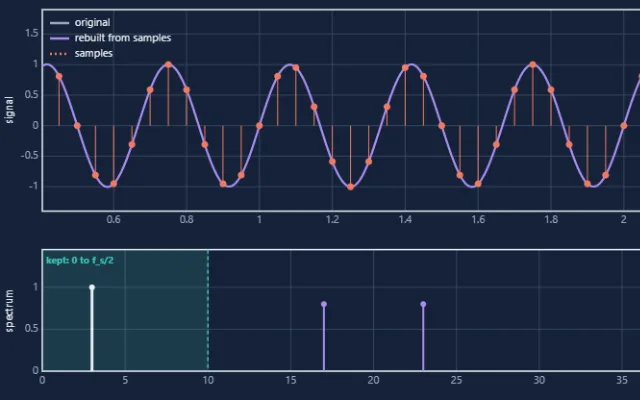This screenshot has width=640, height=400.
Task: Click the "1.2" time axis tick label
Action: tap(332, 220)
